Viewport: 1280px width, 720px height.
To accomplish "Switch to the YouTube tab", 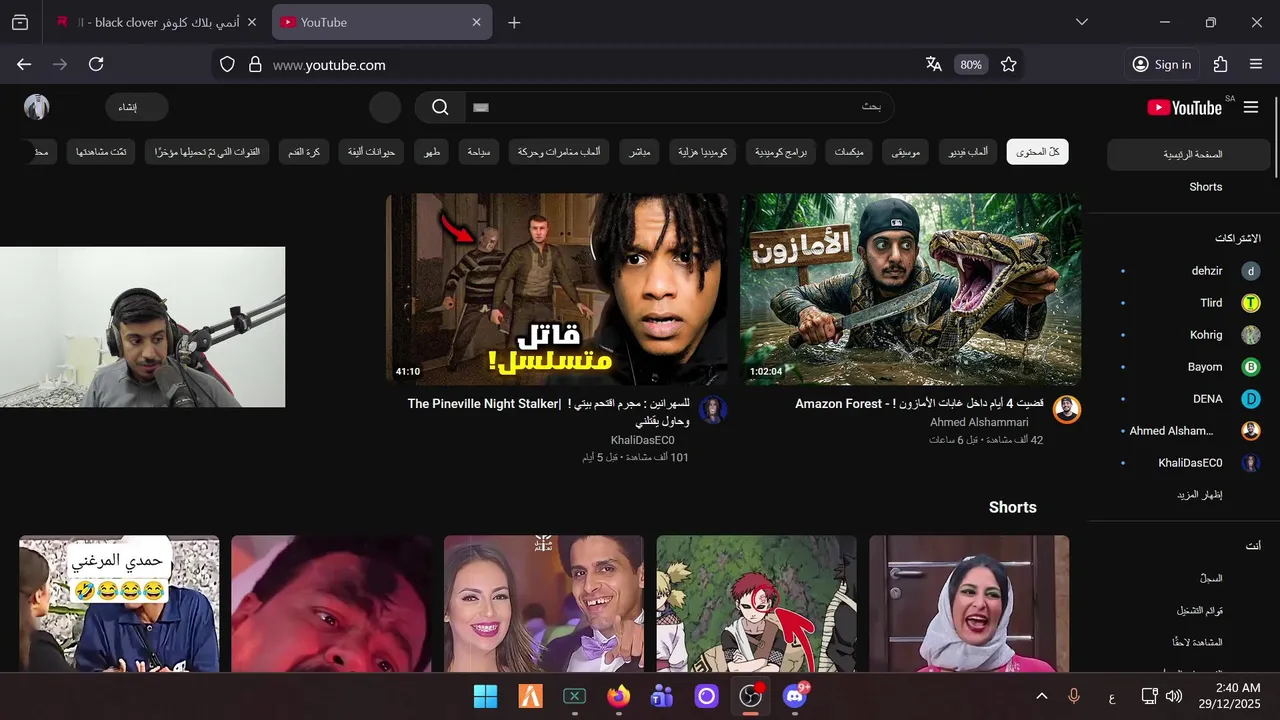I will click(381, 22).
